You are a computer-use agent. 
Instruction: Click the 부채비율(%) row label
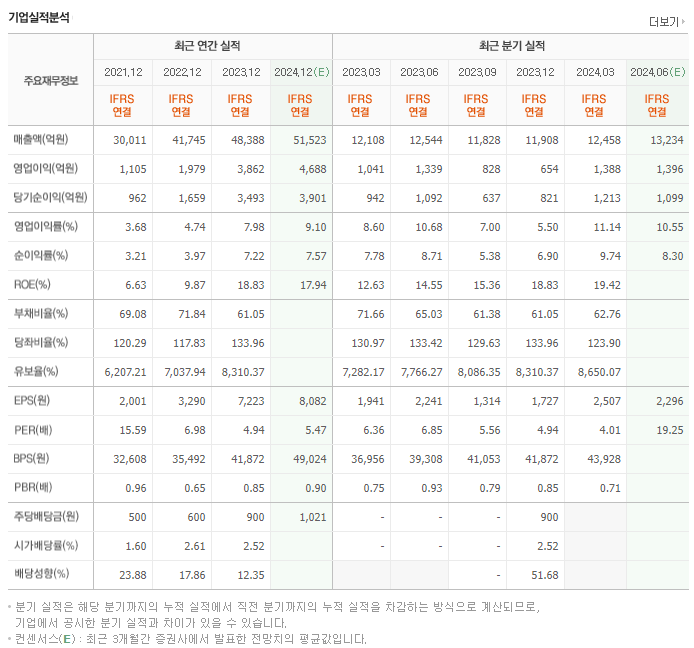(x=41, y=313)
